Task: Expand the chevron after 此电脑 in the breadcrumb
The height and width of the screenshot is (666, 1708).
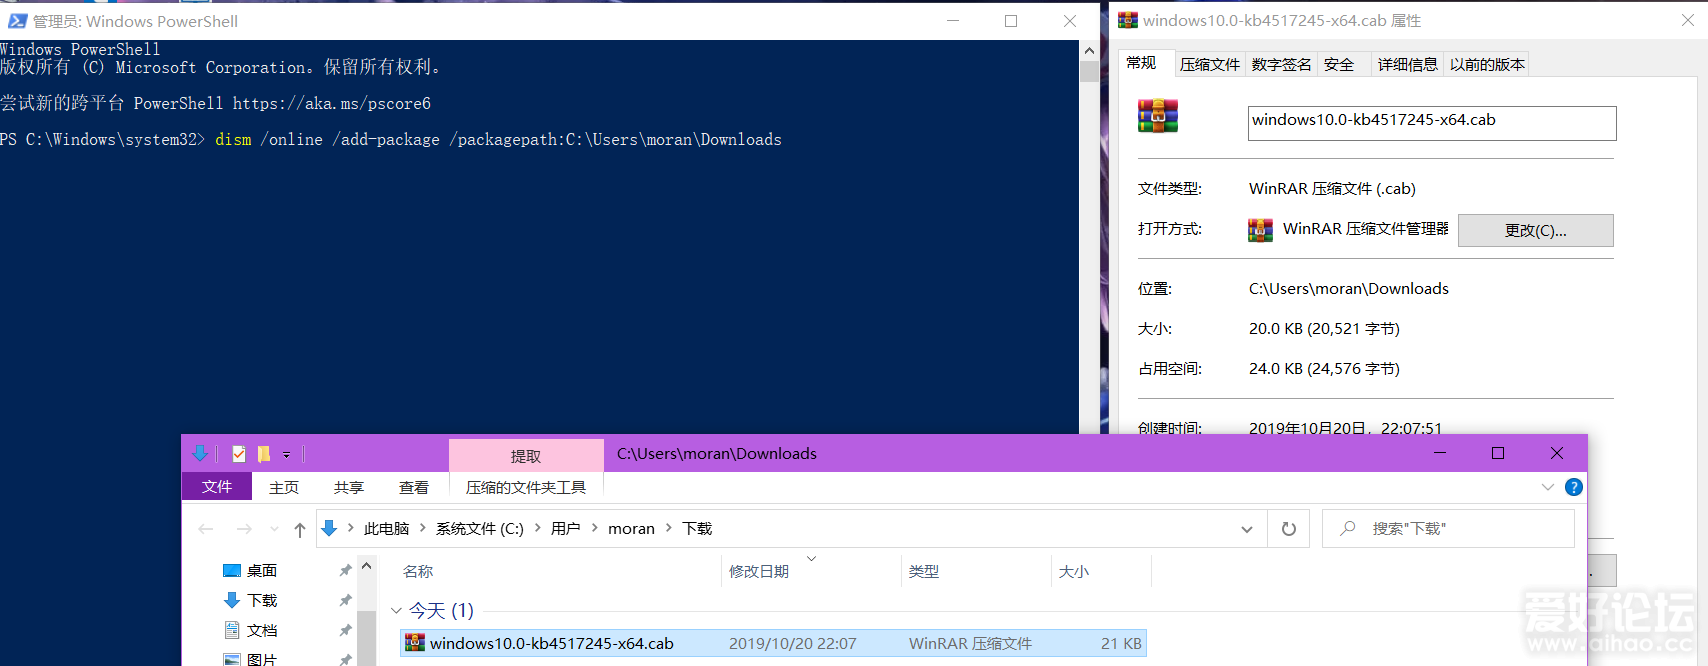Action: (x=423, y=528)
